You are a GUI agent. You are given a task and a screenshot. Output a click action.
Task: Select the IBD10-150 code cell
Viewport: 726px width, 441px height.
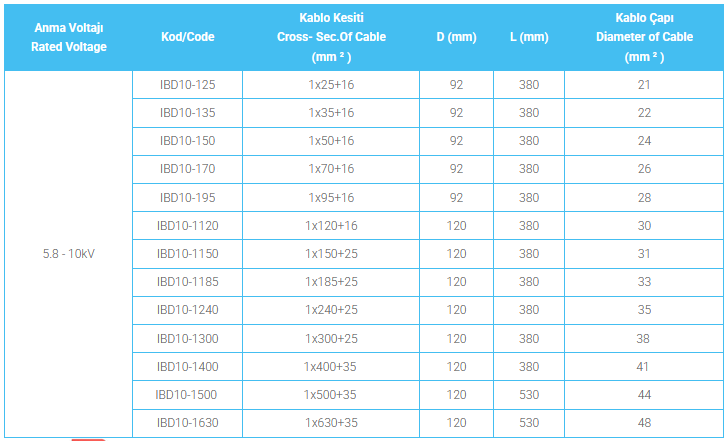pos(187,141)
